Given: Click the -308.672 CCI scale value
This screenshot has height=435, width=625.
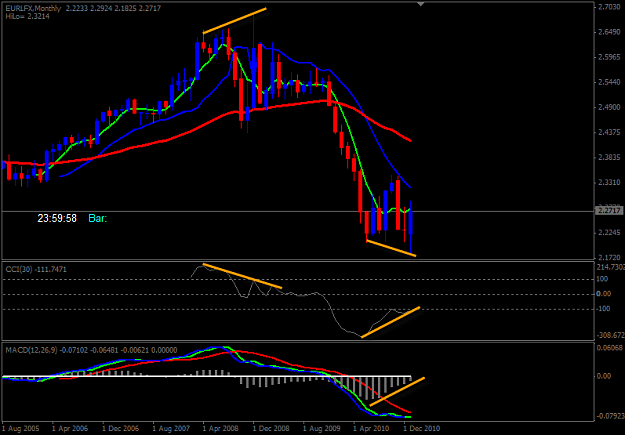Looking at the screenshot, I should pos(611,336).
